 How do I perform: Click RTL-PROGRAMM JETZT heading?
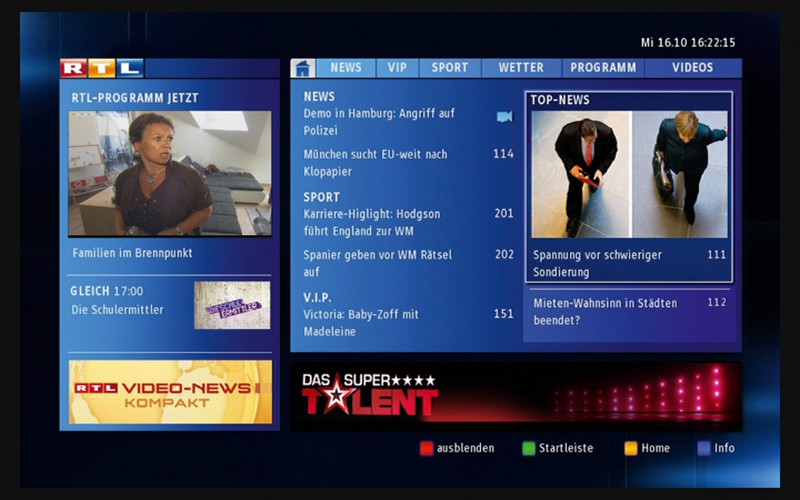(x=135, y=98)
